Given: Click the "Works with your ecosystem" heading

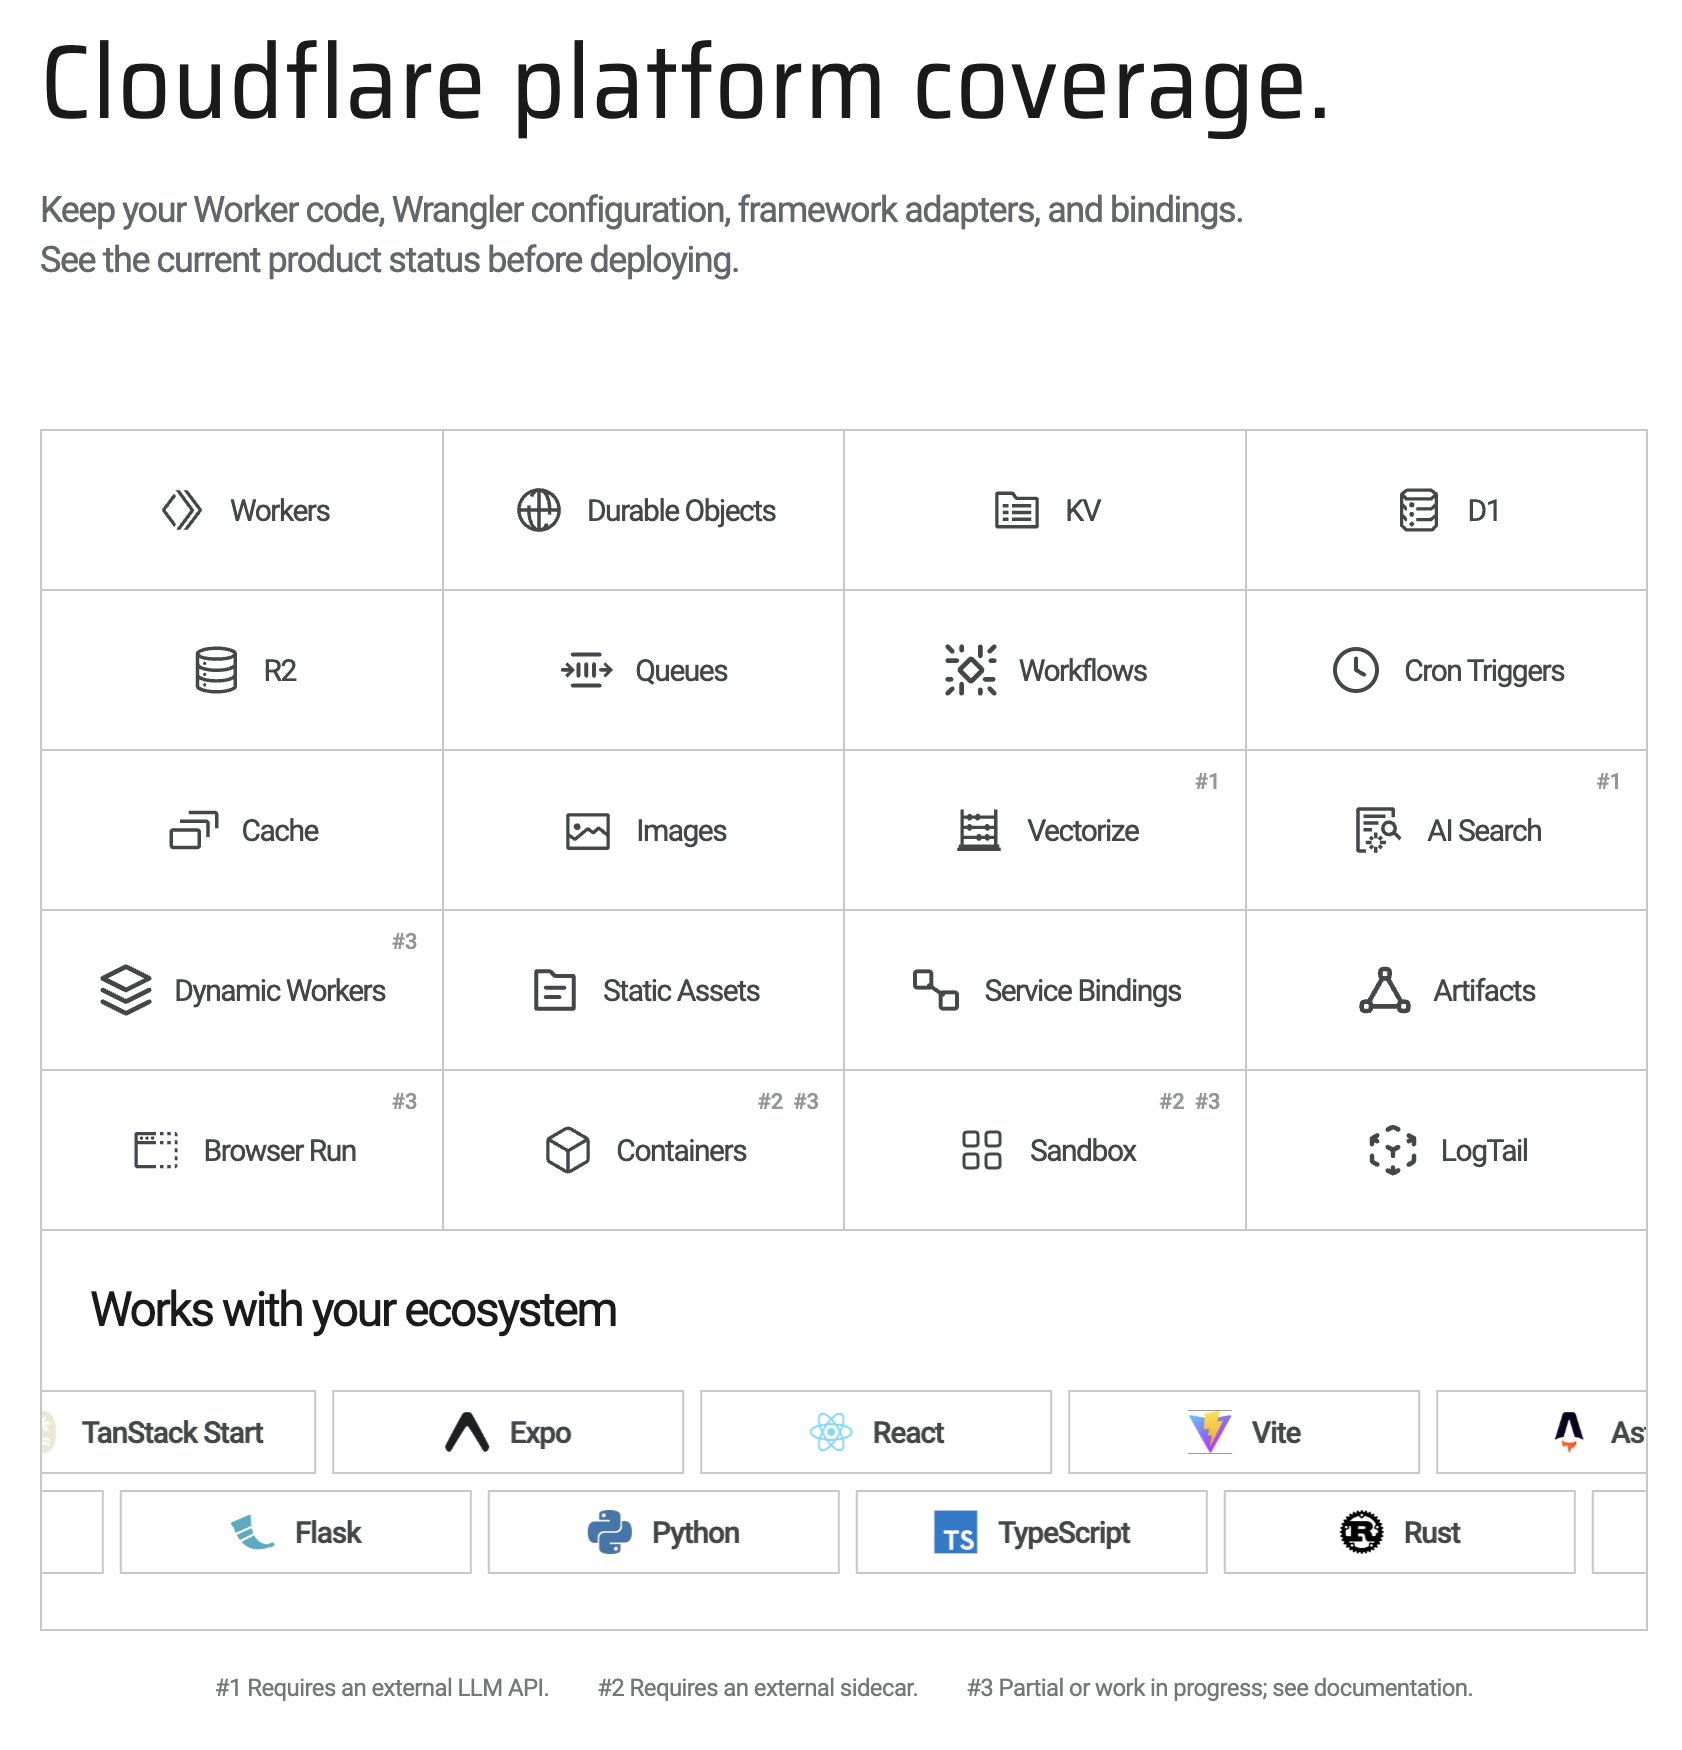Looking at the screenshot, I should (x=354, y=1310).
